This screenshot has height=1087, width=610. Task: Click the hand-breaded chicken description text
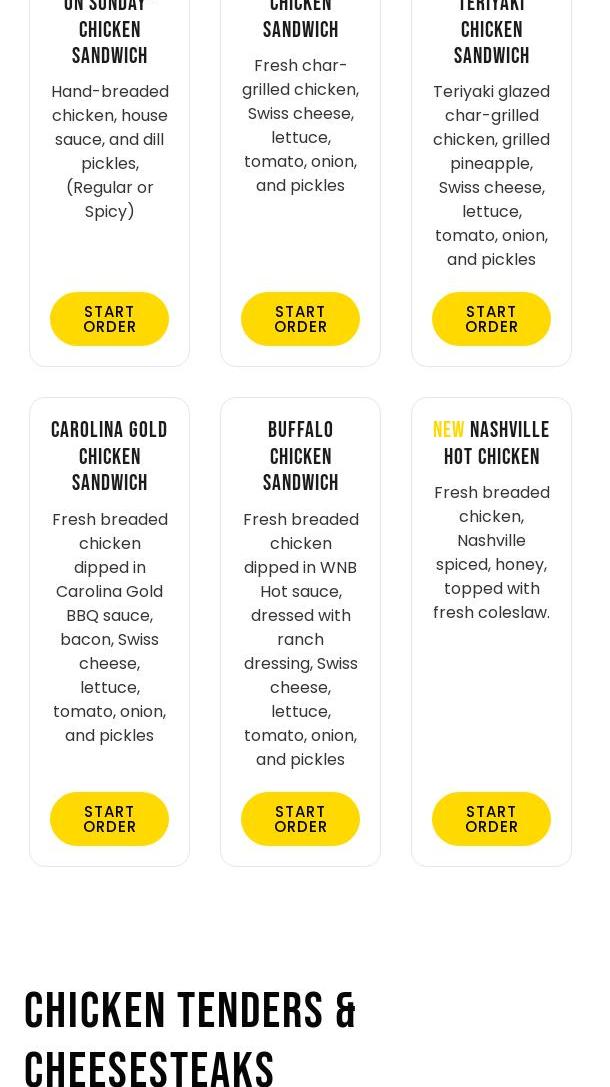pos(109,151)
